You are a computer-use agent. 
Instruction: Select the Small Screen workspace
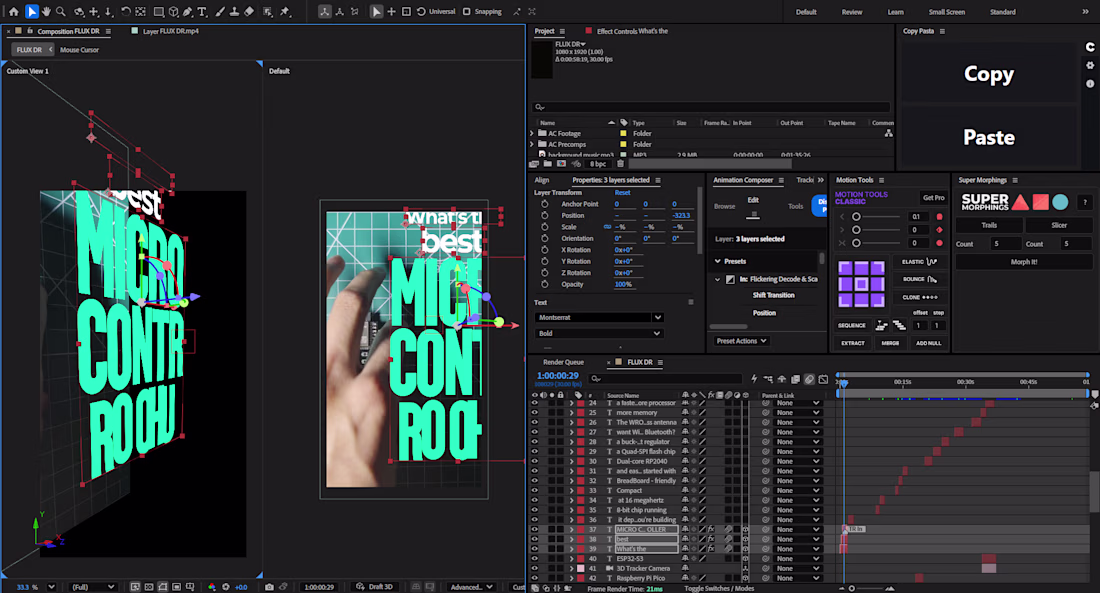click(x=946, y=12)
